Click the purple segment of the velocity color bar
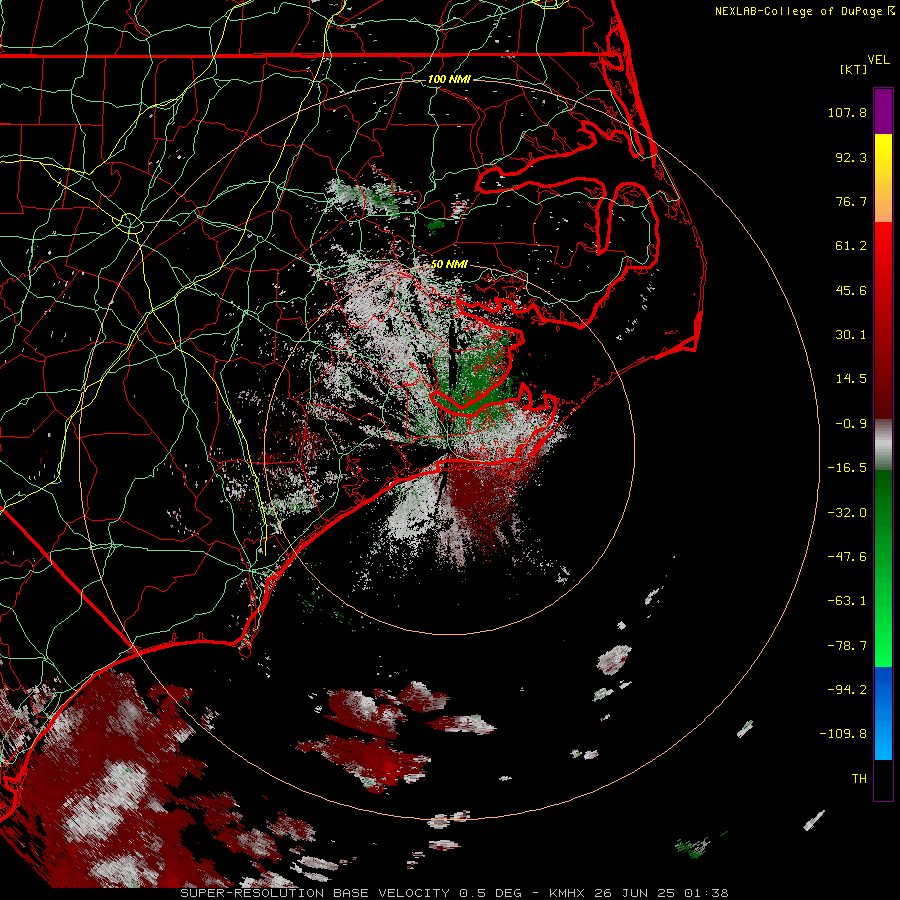 (x=883, y=111)
